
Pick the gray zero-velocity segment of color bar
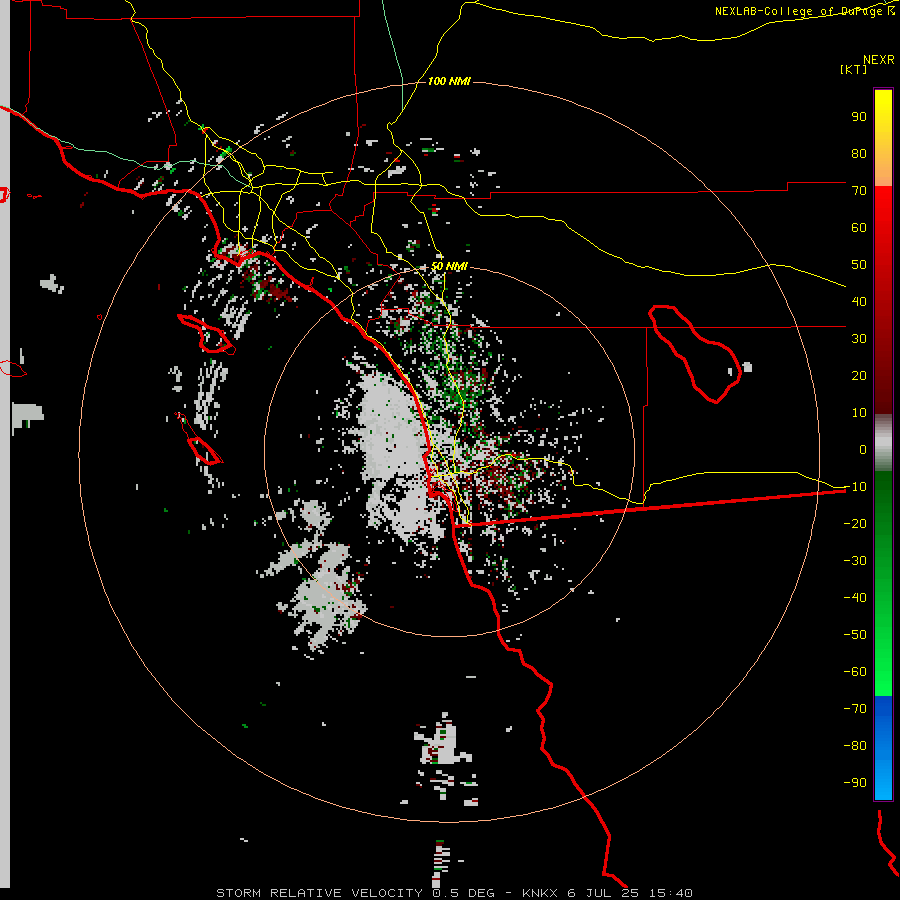(883, 443)
